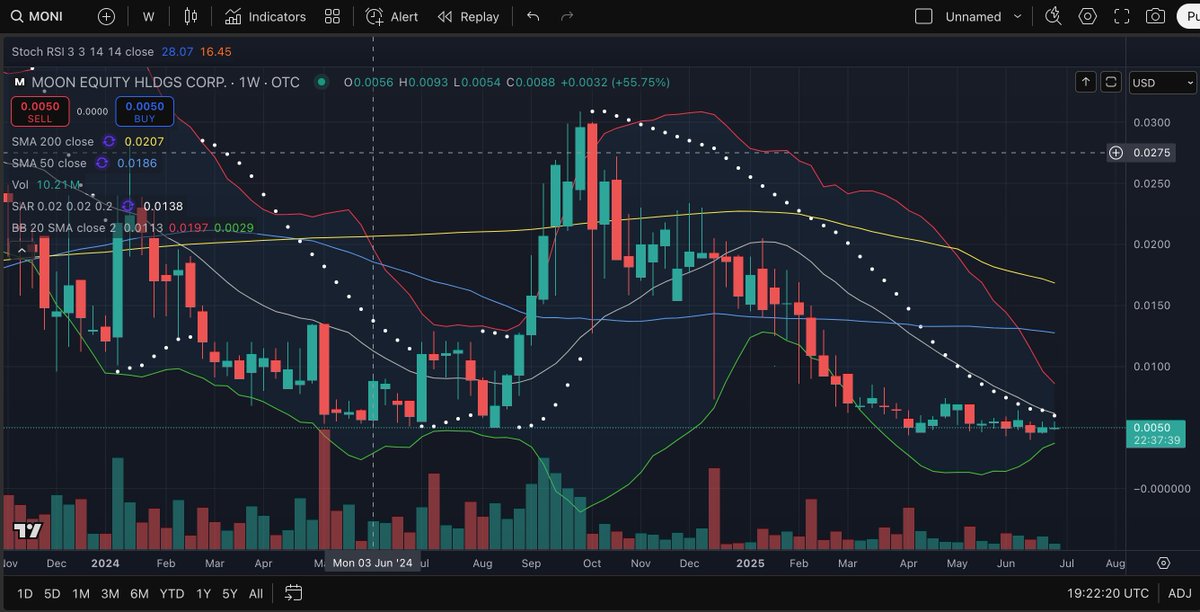Set range to 1D
The width and height of the screenshot is (1200, 612).
[25, 593]
